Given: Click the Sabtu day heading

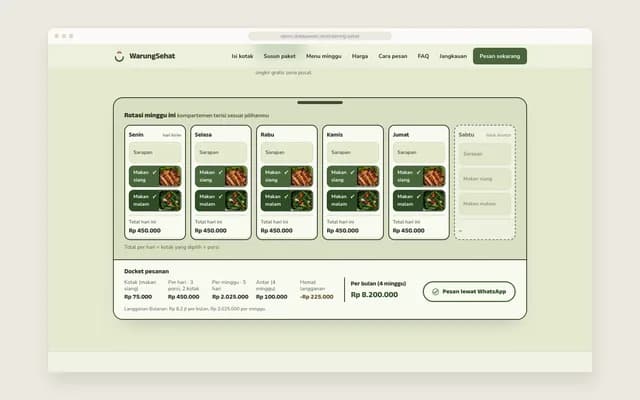Looking at the screenshot, I should tap(466, 134).
